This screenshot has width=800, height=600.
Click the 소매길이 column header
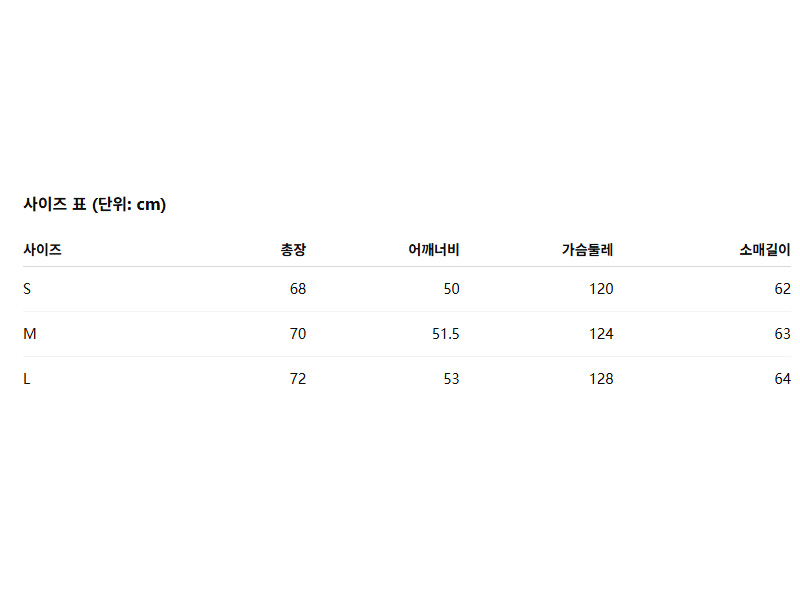click(x=765, y=250)
